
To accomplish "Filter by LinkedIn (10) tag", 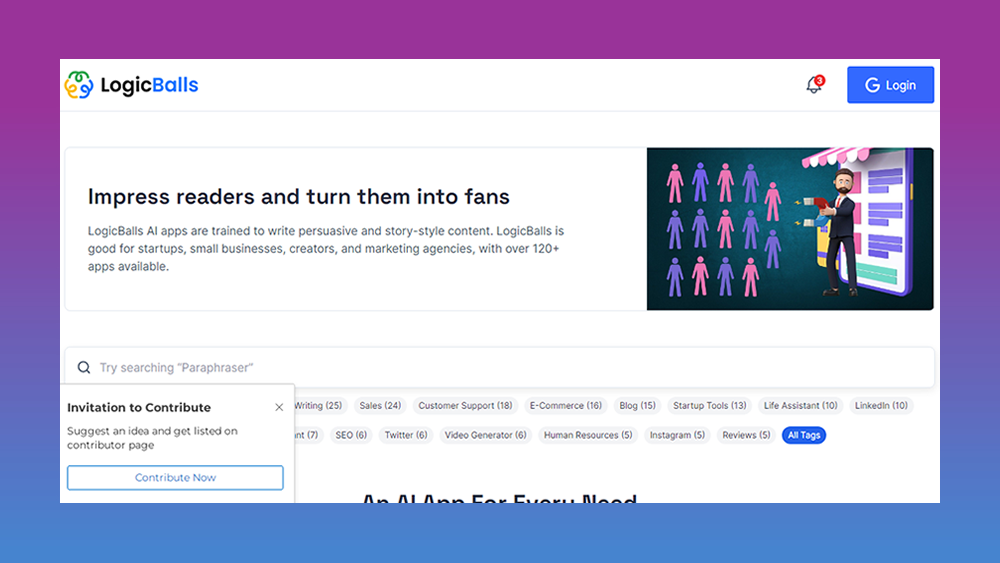I will pyautogui.click(x=881, y=406).
